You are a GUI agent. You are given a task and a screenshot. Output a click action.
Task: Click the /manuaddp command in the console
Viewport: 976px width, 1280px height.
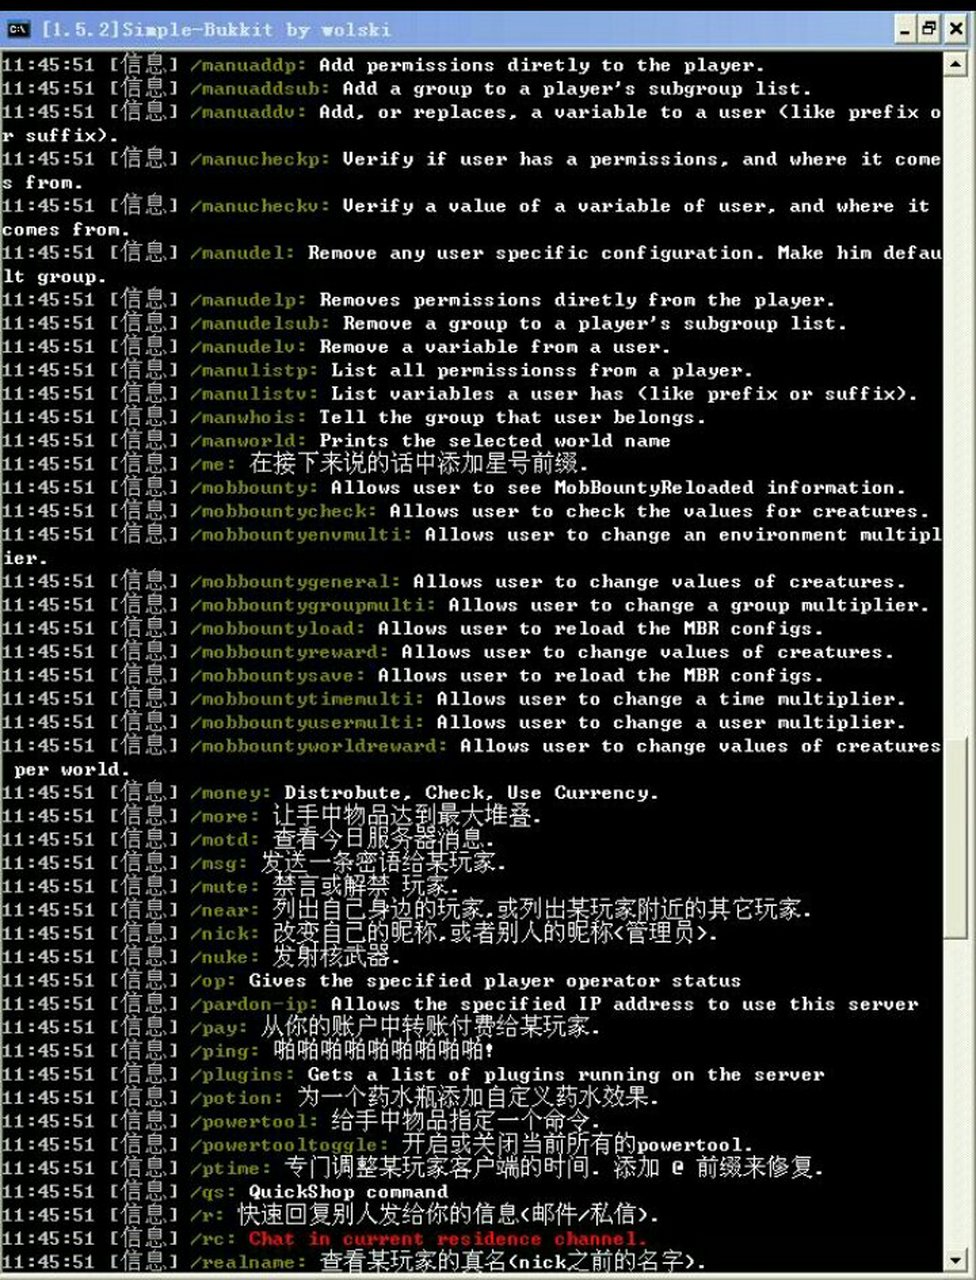248,66
